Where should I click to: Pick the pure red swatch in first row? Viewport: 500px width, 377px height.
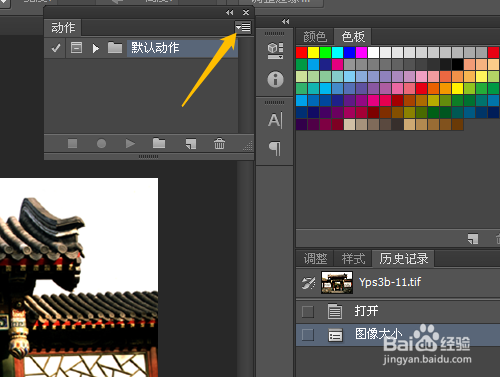(301, 52)
